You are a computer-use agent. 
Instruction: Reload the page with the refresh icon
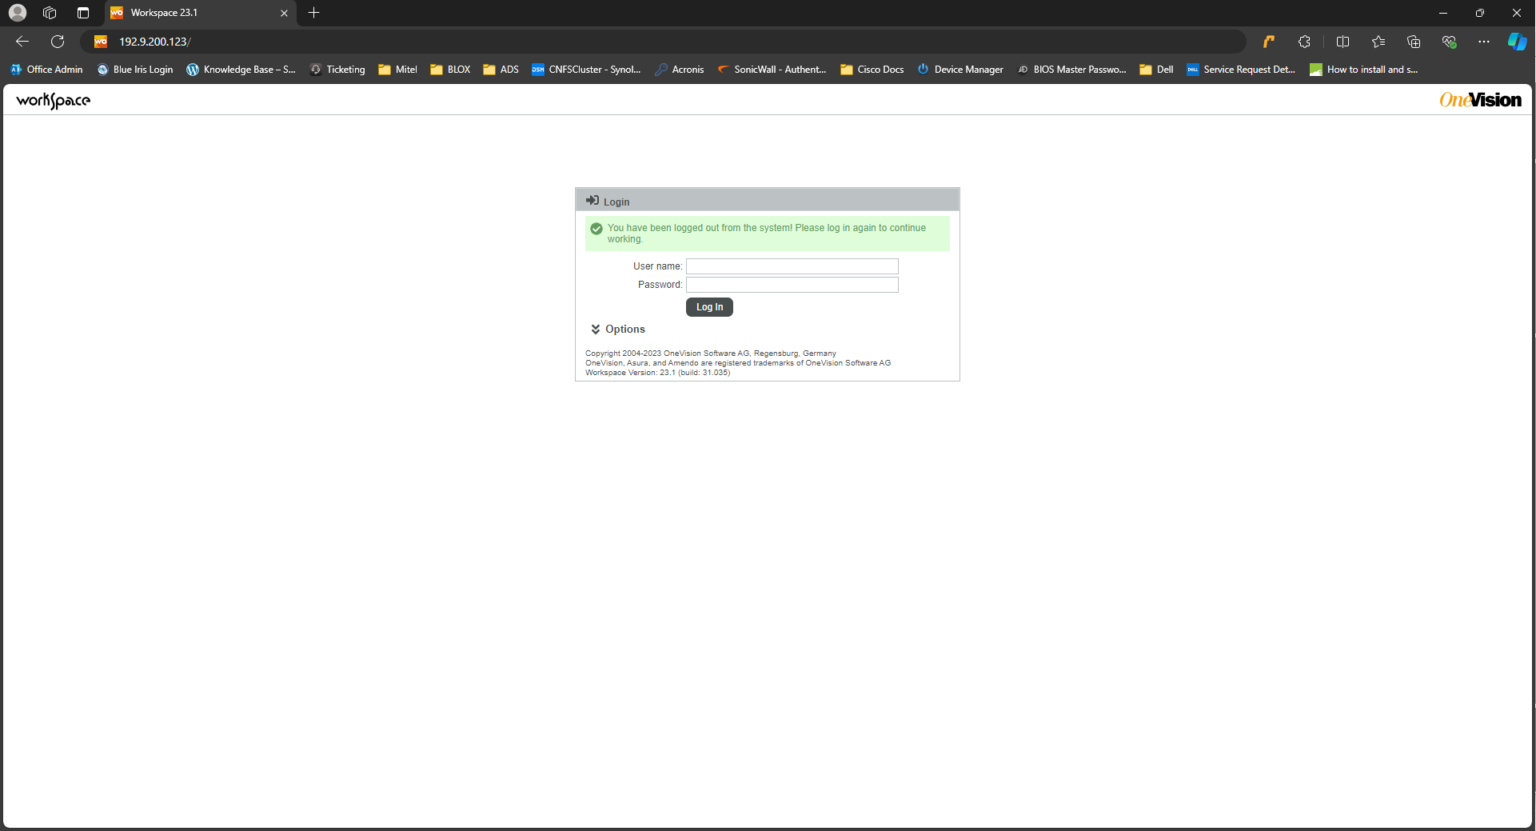tap(57, 41)
